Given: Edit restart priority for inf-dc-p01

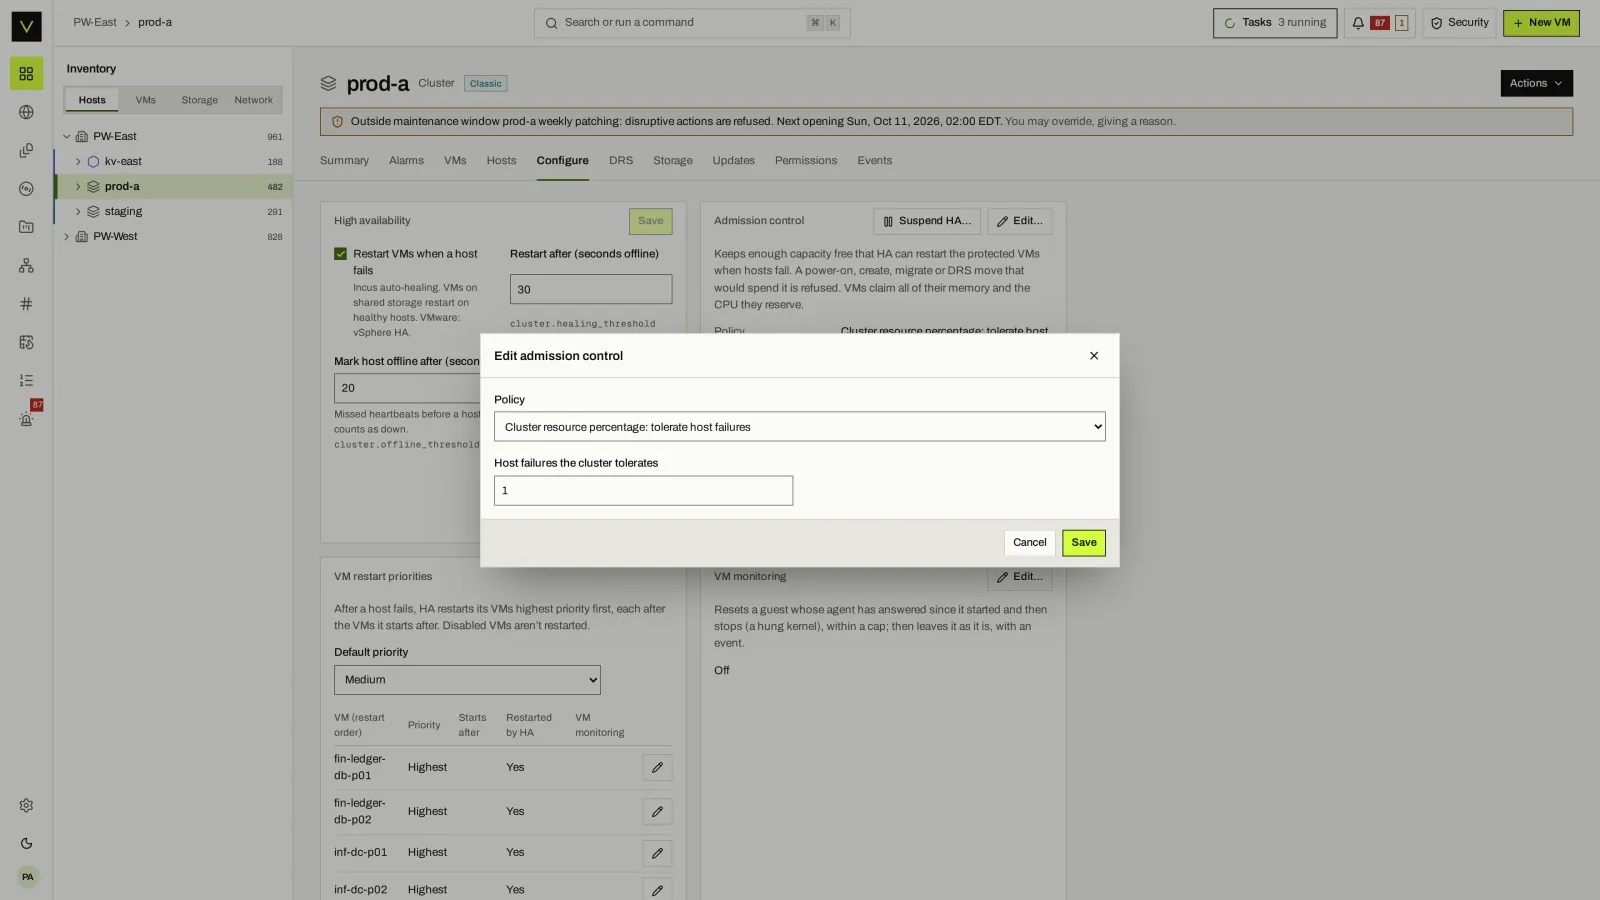Looking at the screenshot, I should (x=657, y=853).
